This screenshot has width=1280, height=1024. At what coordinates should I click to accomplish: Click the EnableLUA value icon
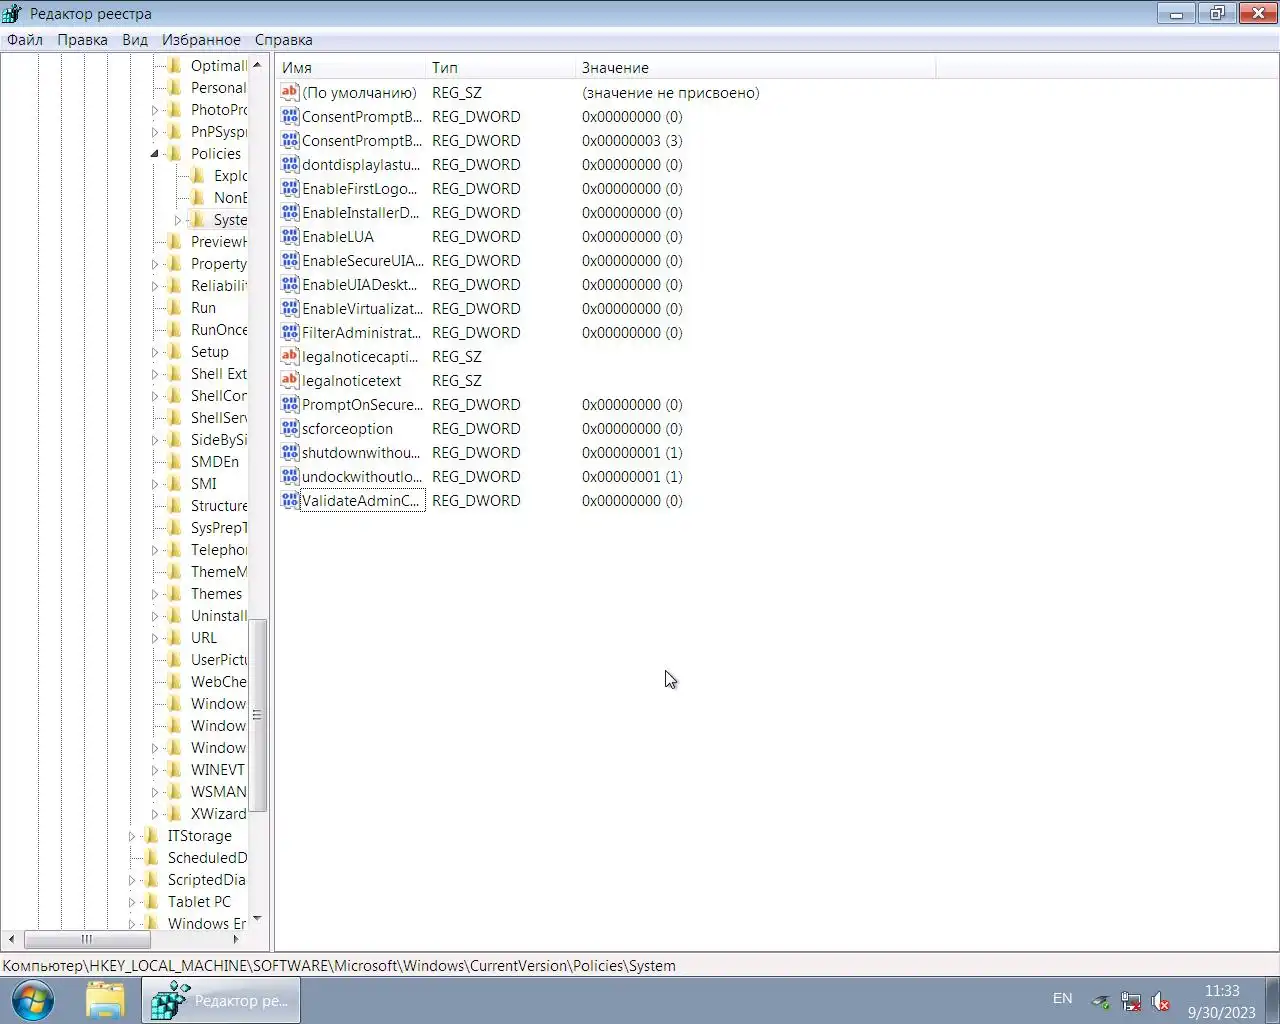click(290, 237)
